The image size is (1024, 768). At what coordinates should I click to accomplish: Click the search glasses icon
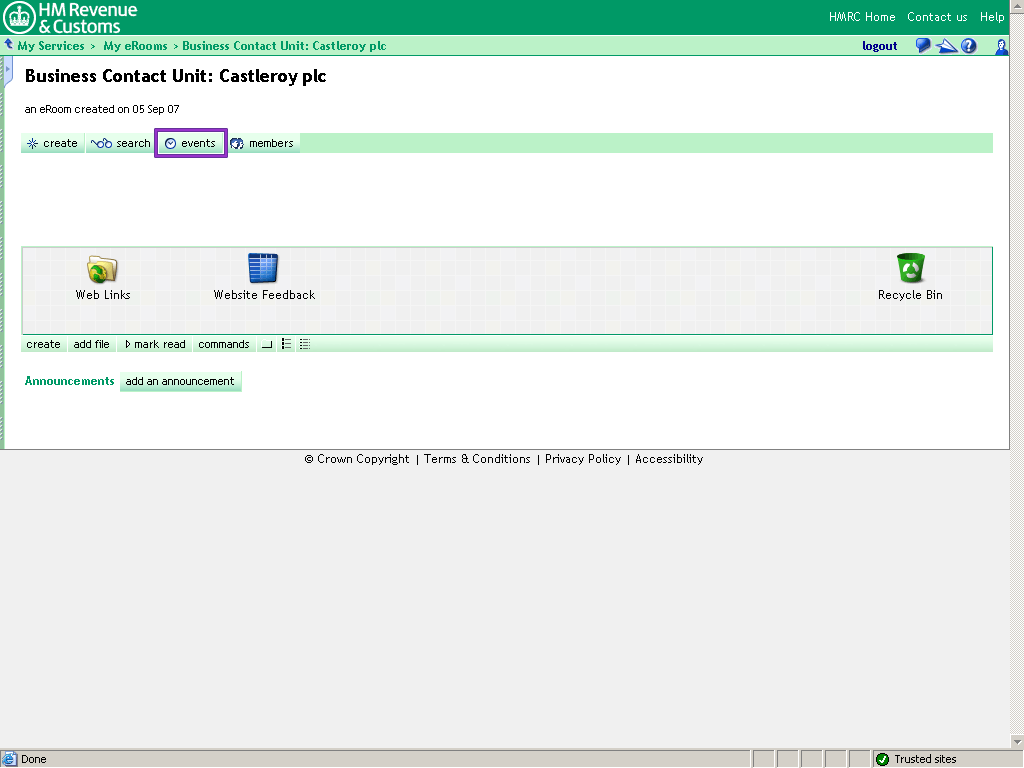(x=103, y=143)
